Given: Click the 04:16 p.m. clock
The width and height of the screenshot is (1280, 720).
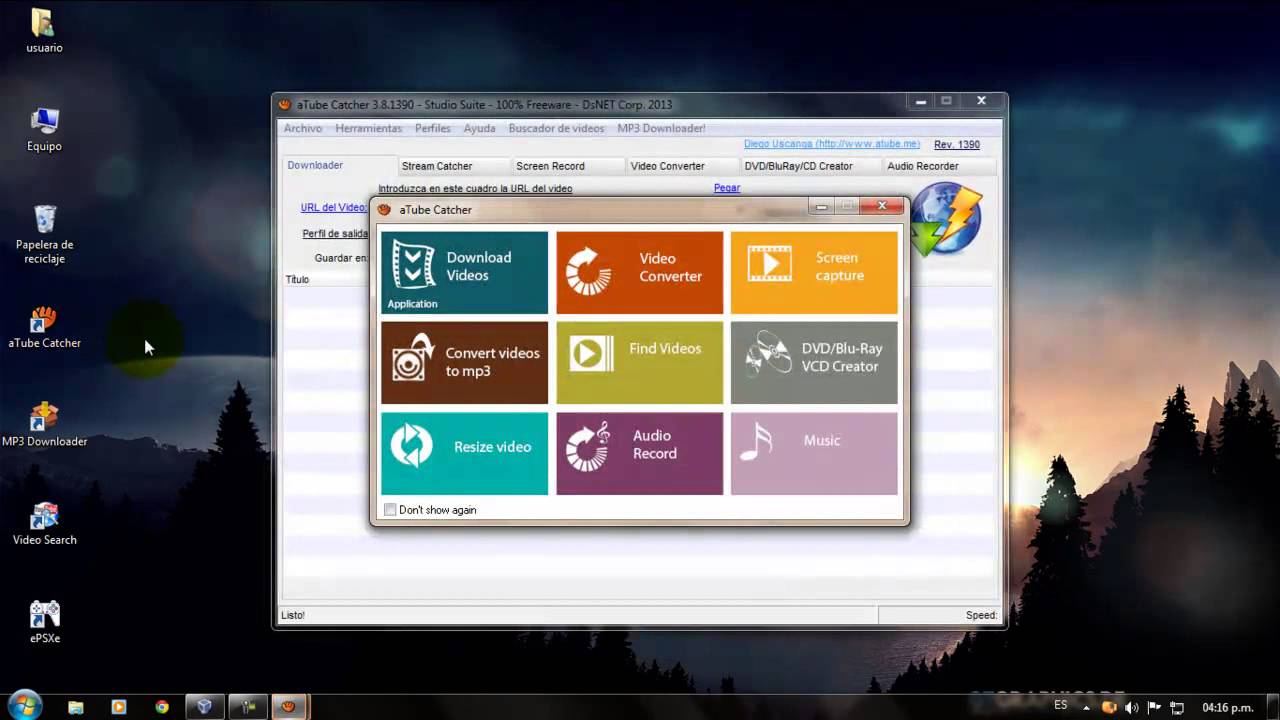Looking at the screenshot, I should click(1228, 708).
